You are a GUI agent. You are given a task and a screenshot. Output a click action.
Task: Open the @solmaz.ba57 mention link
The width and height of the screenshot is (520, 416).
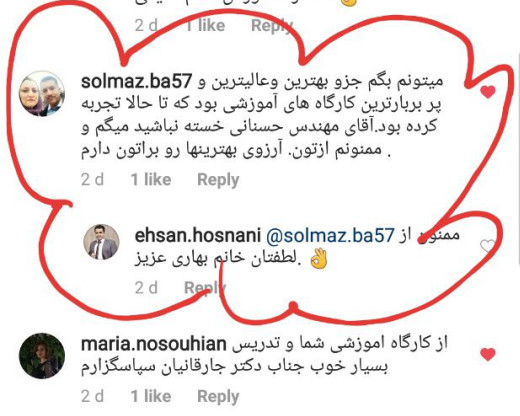click(x=330, y=235)
